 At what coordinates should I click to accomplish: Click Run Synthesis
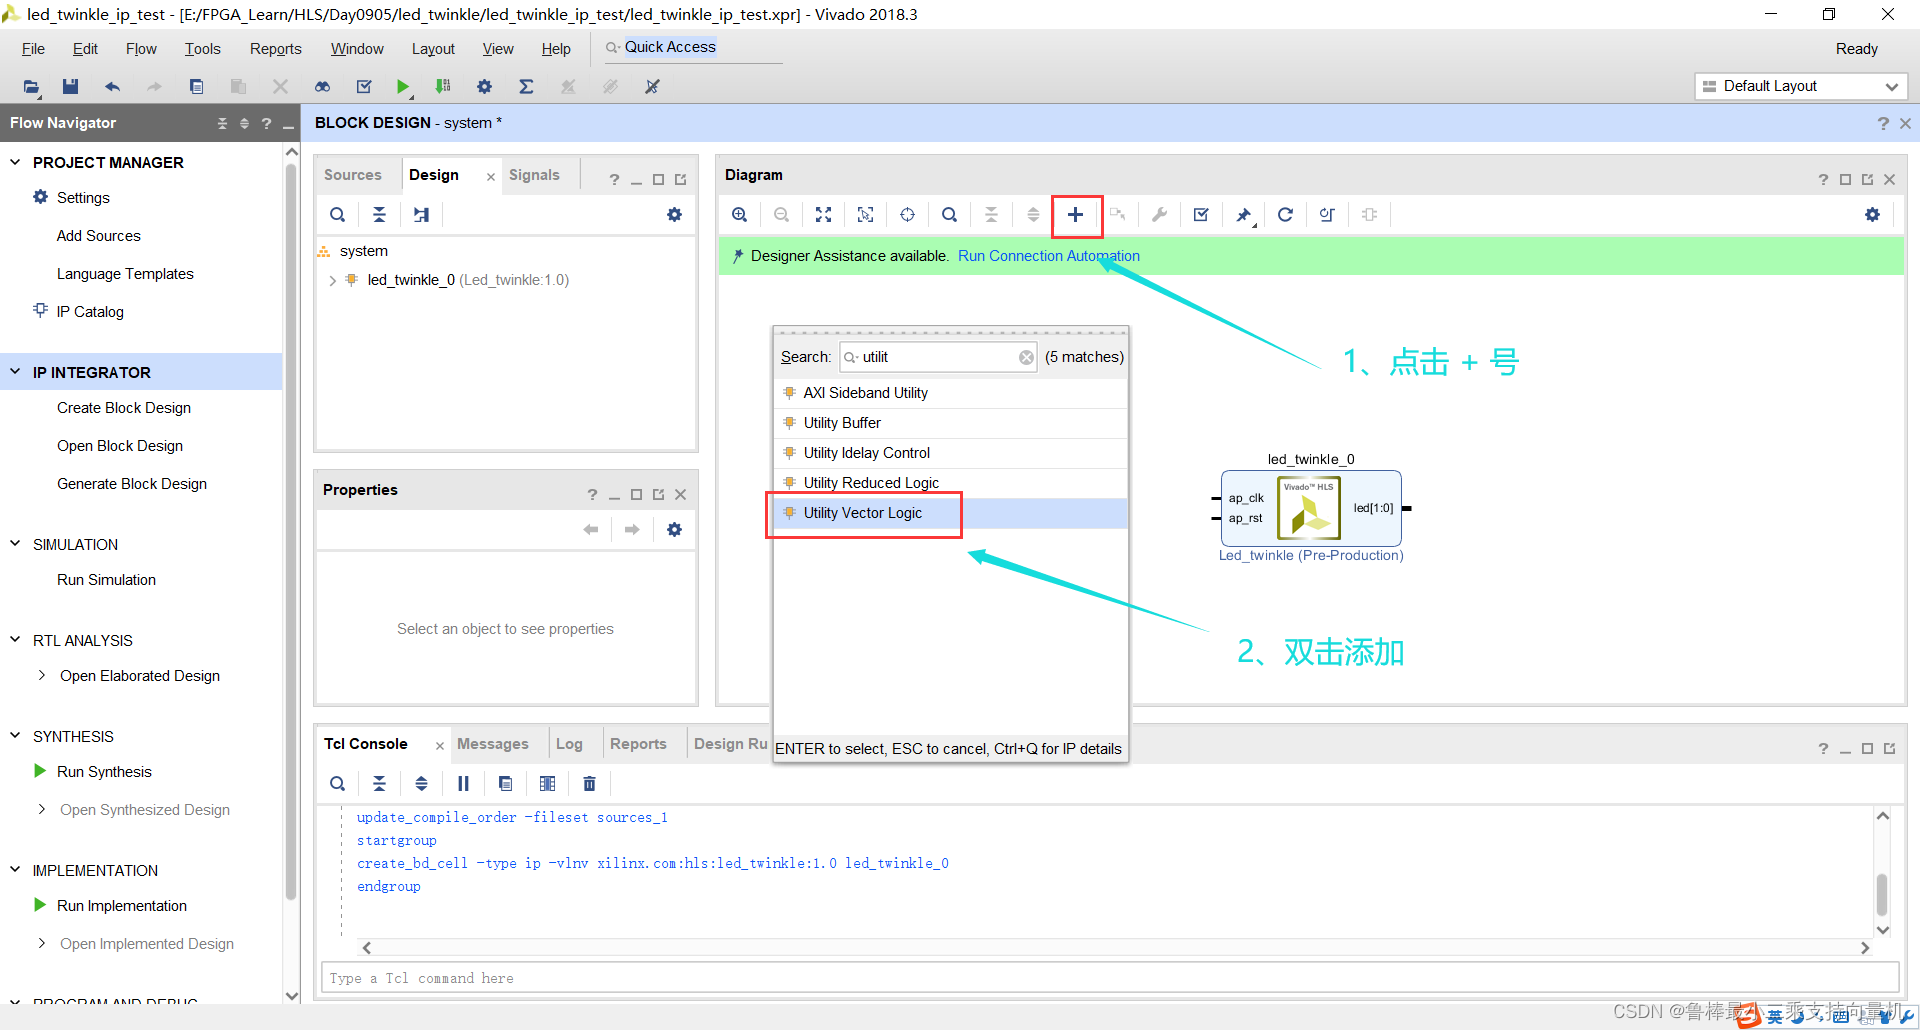104,772
